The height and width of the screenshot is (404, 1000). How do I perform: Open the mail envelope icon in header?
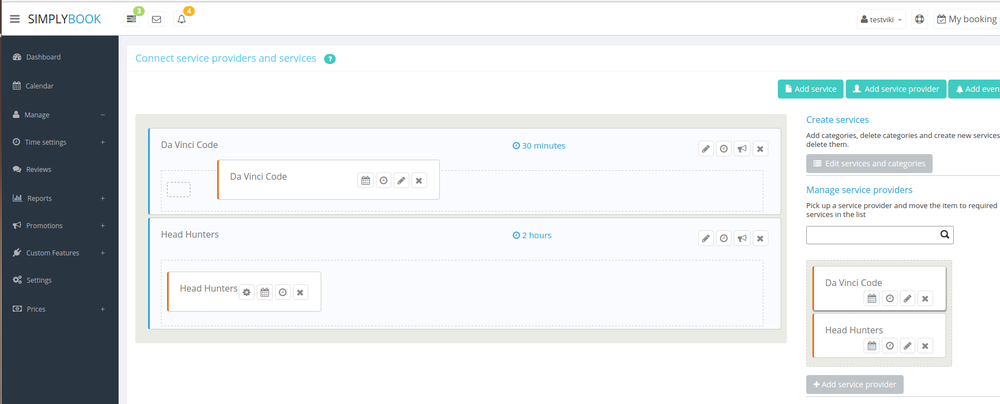tap(156, 19)
